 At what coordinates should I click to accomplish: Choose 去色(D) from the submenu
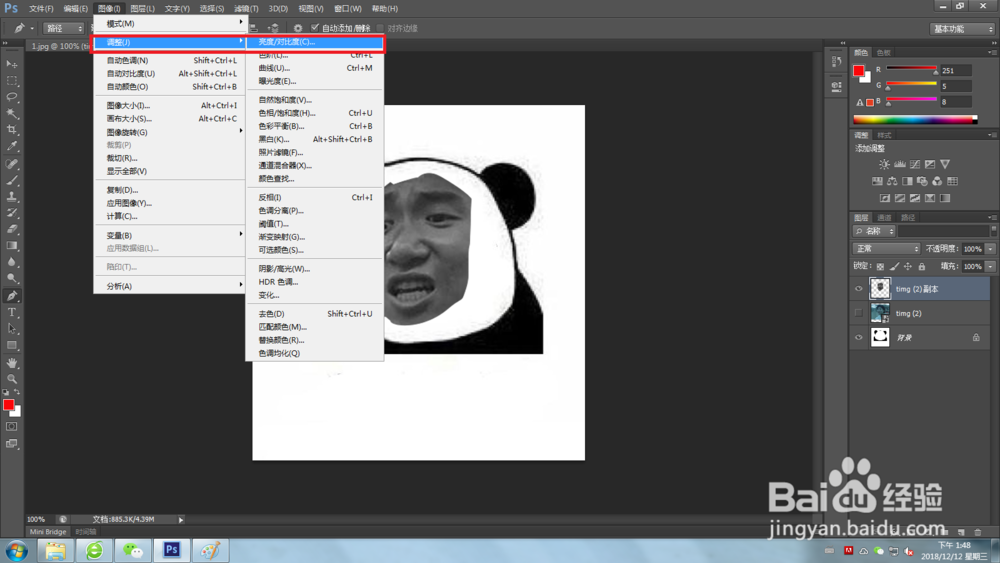(x=314, y=314)
